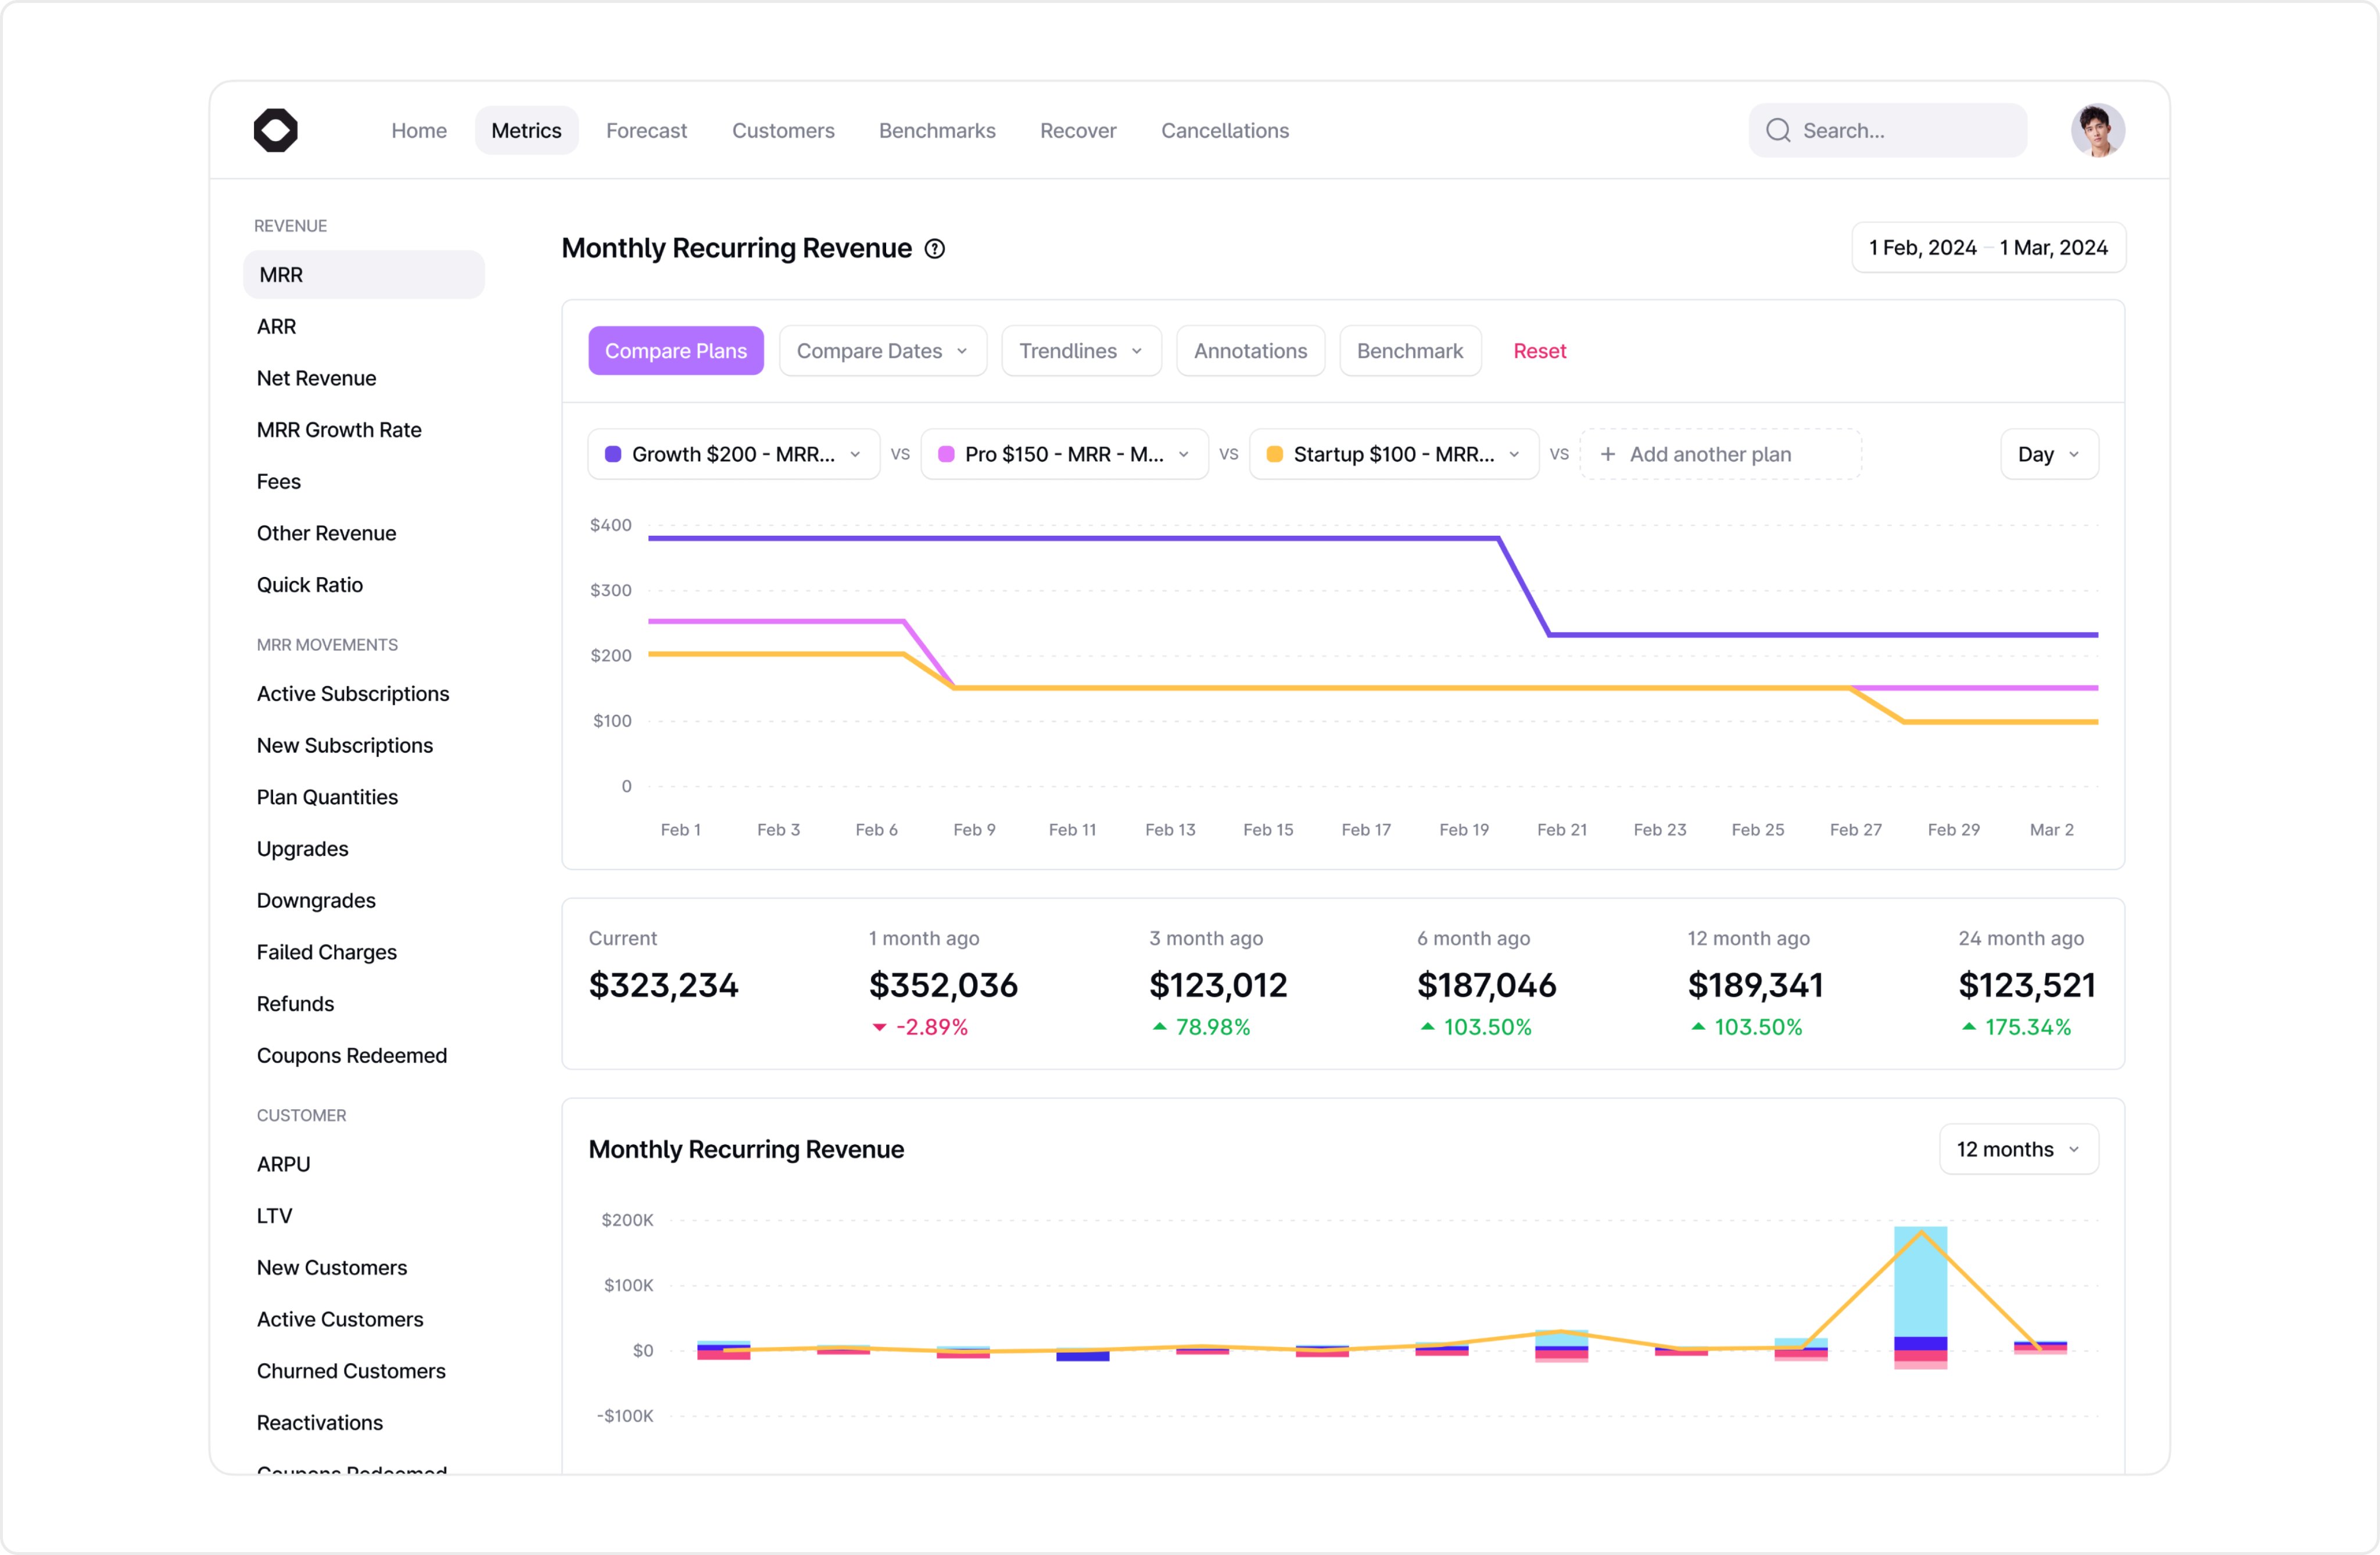Image resolution: width=2380 pixels, height=1555 pixels.
Task: Click the calendar date range 1 Feb - 1 Mar
Action: [x=1987, y=247]
